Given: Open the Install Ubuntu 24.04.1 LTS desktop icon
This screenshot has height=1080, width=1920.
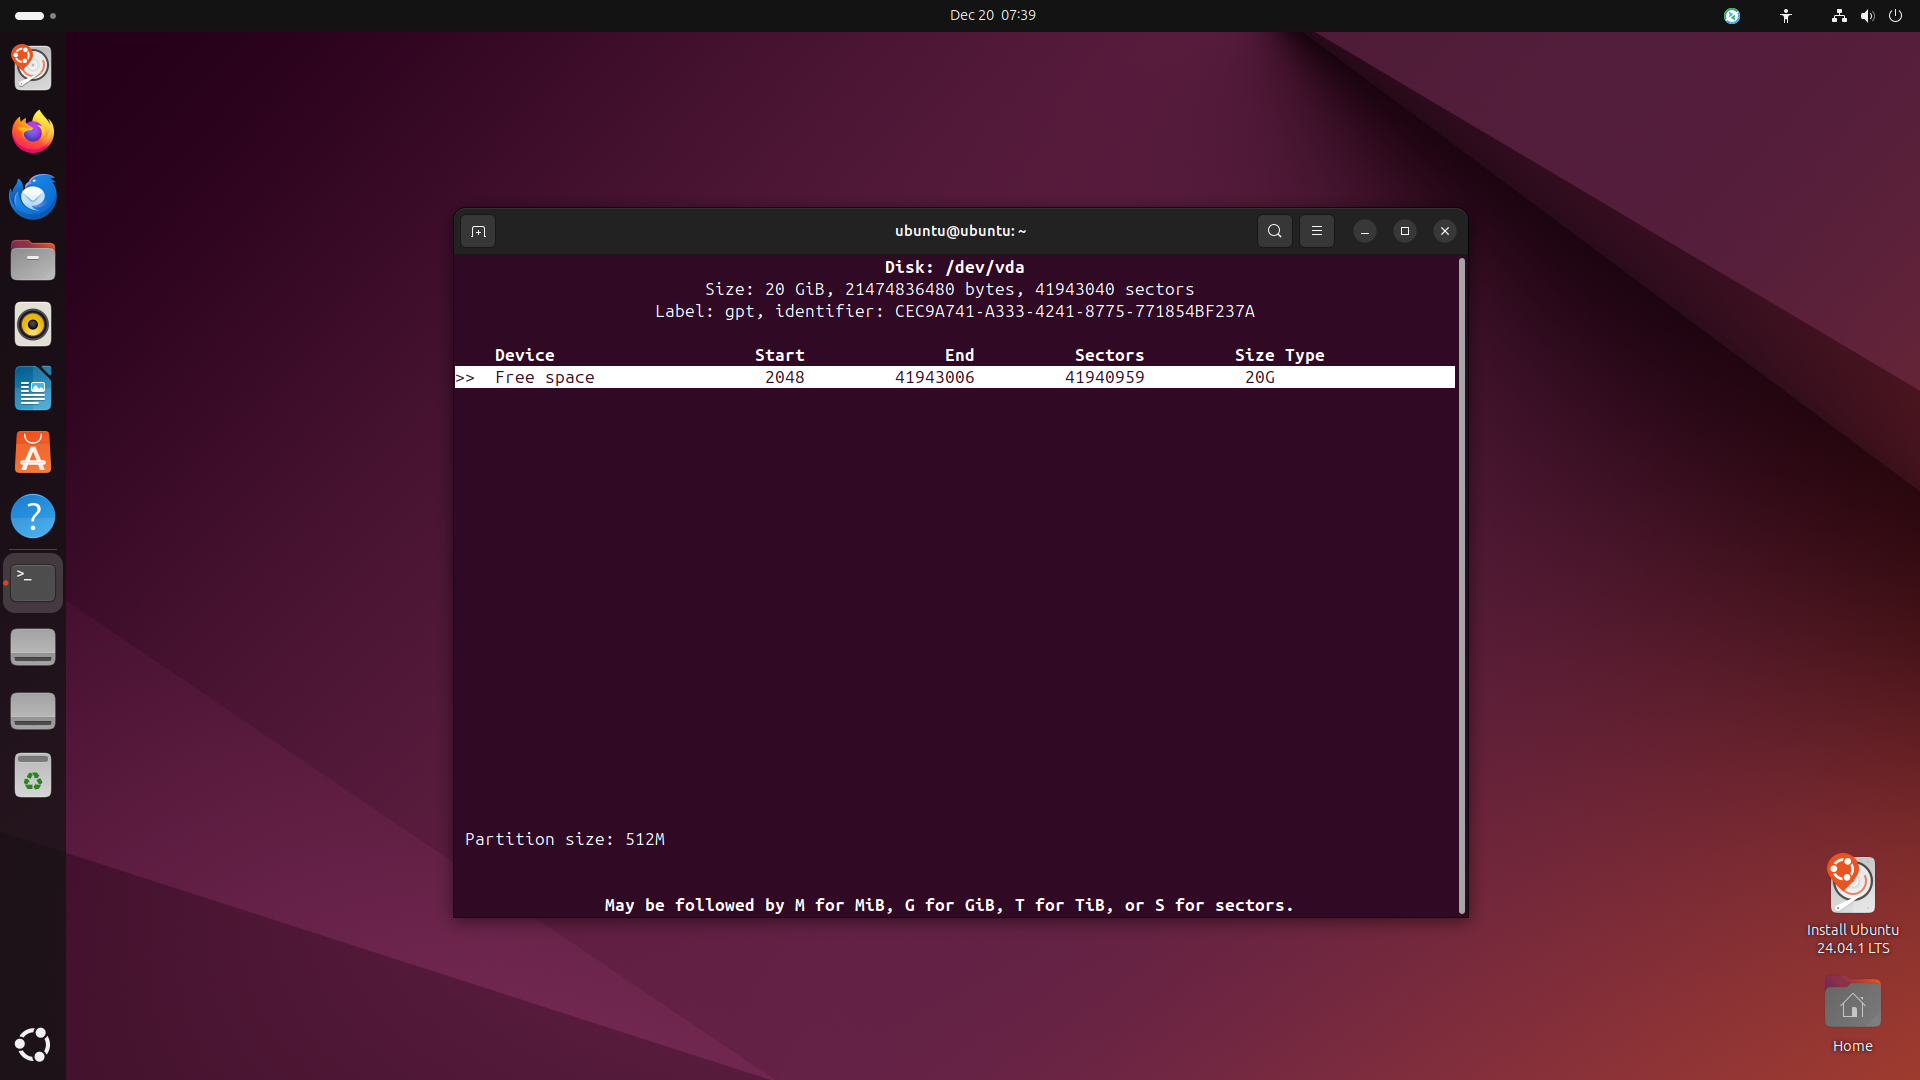Looking at the screenshot, I should [1852, 905].
